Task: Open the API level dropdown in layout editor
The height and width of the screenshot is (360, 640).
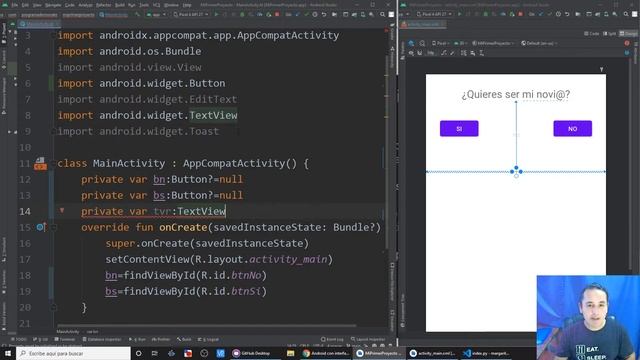Action: pyautogui.click(x=461, y=43)
